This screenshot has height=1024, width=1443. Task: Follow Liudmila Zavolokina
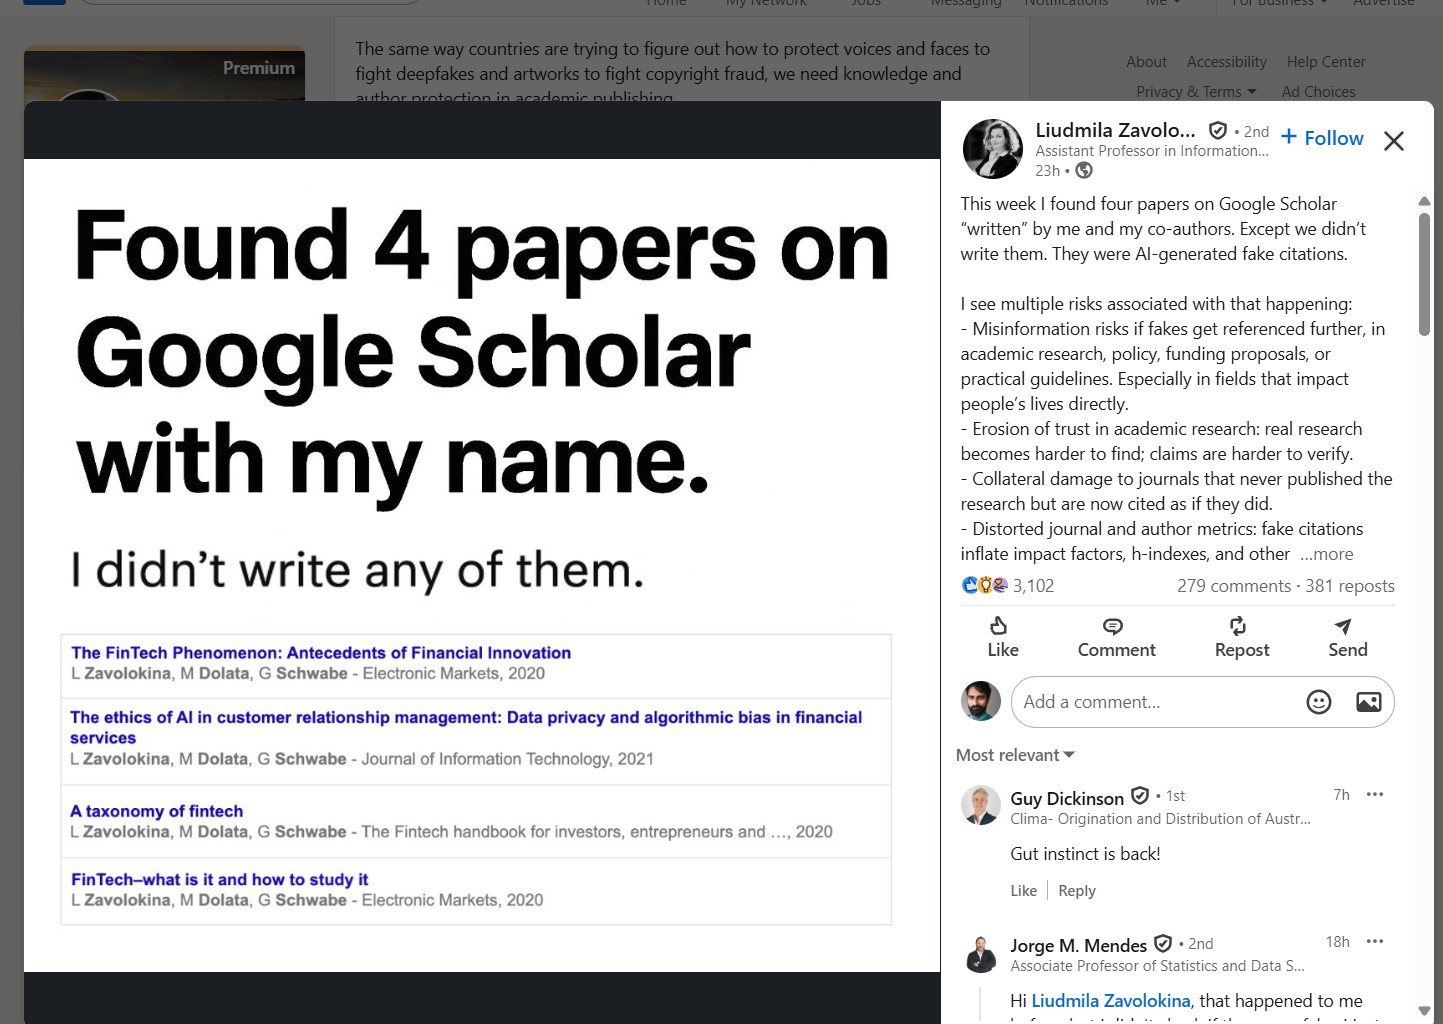click(x=1322, y=138)
